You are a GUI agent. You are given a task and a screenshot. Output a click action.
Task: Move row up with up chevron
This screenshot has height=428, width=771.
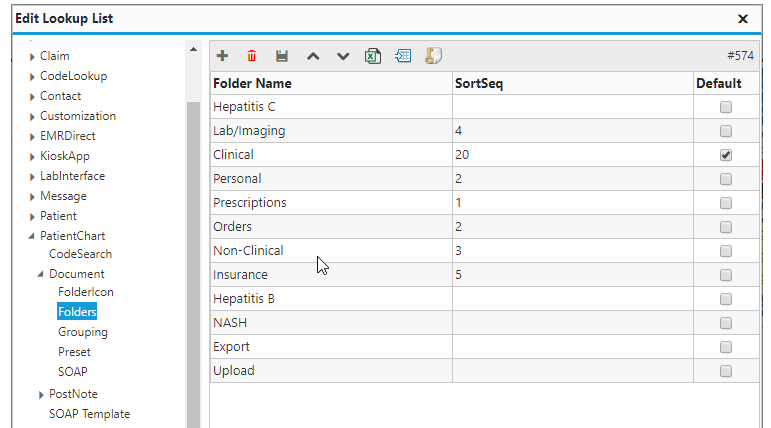pos(313,56)
